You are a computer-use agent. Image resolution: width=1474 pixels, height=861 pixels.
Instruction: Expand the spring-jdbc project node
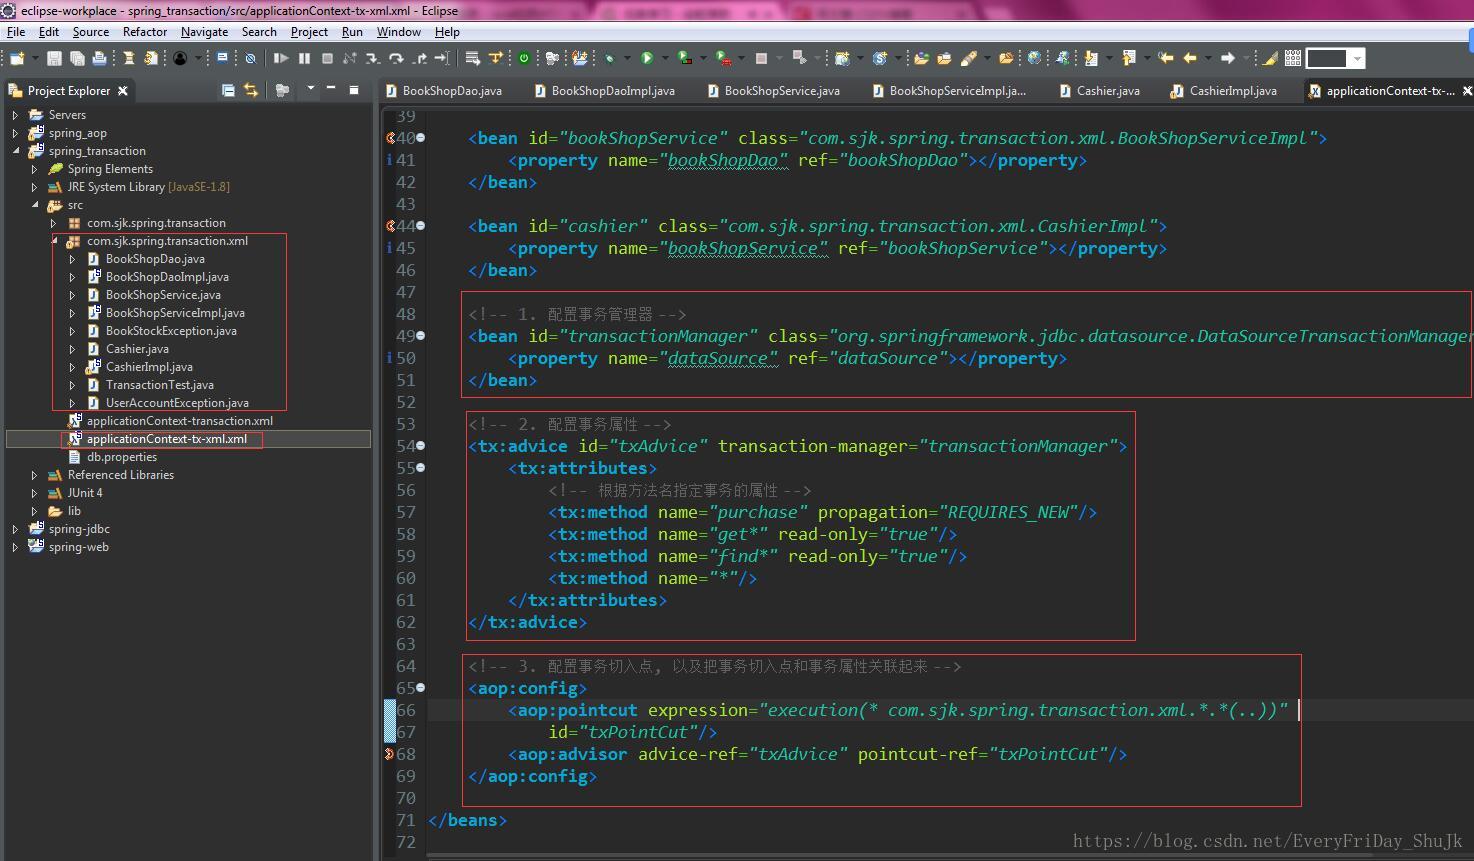click(15, 529)
